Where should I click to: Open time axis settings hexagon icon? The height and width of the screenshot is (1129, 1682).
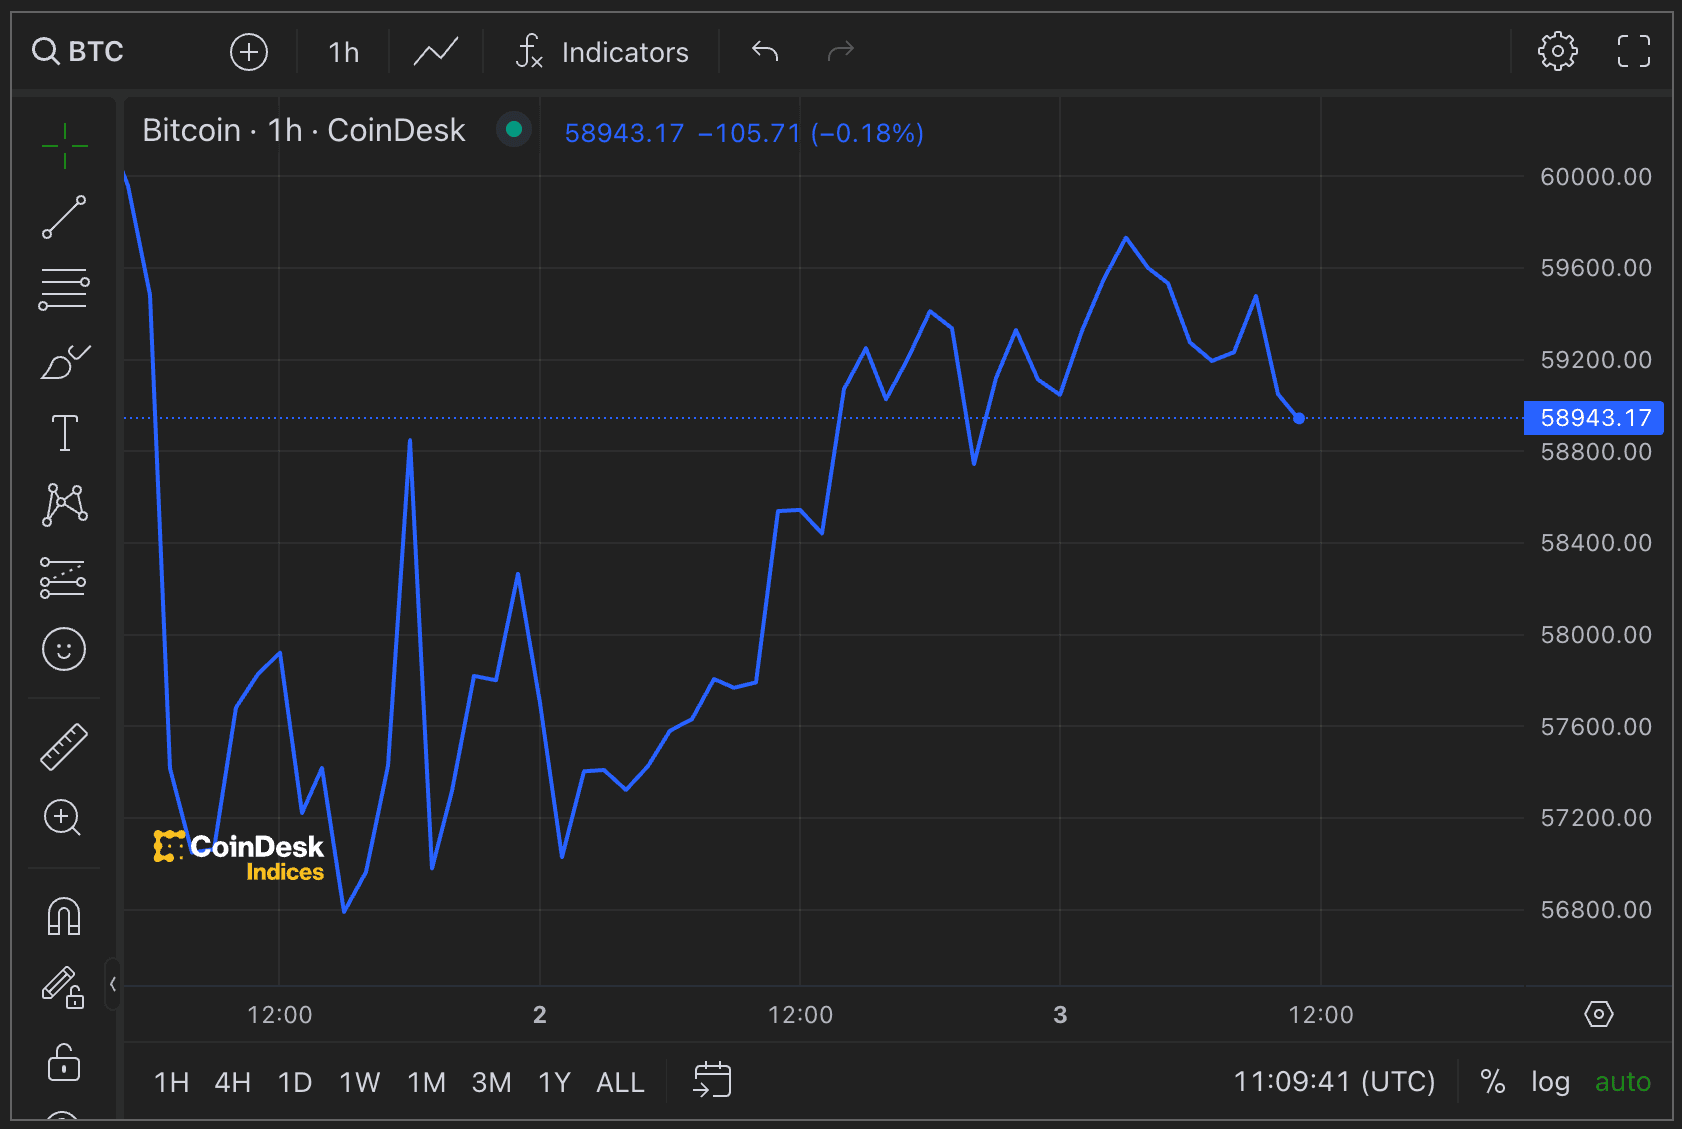pos(1599,1014)
